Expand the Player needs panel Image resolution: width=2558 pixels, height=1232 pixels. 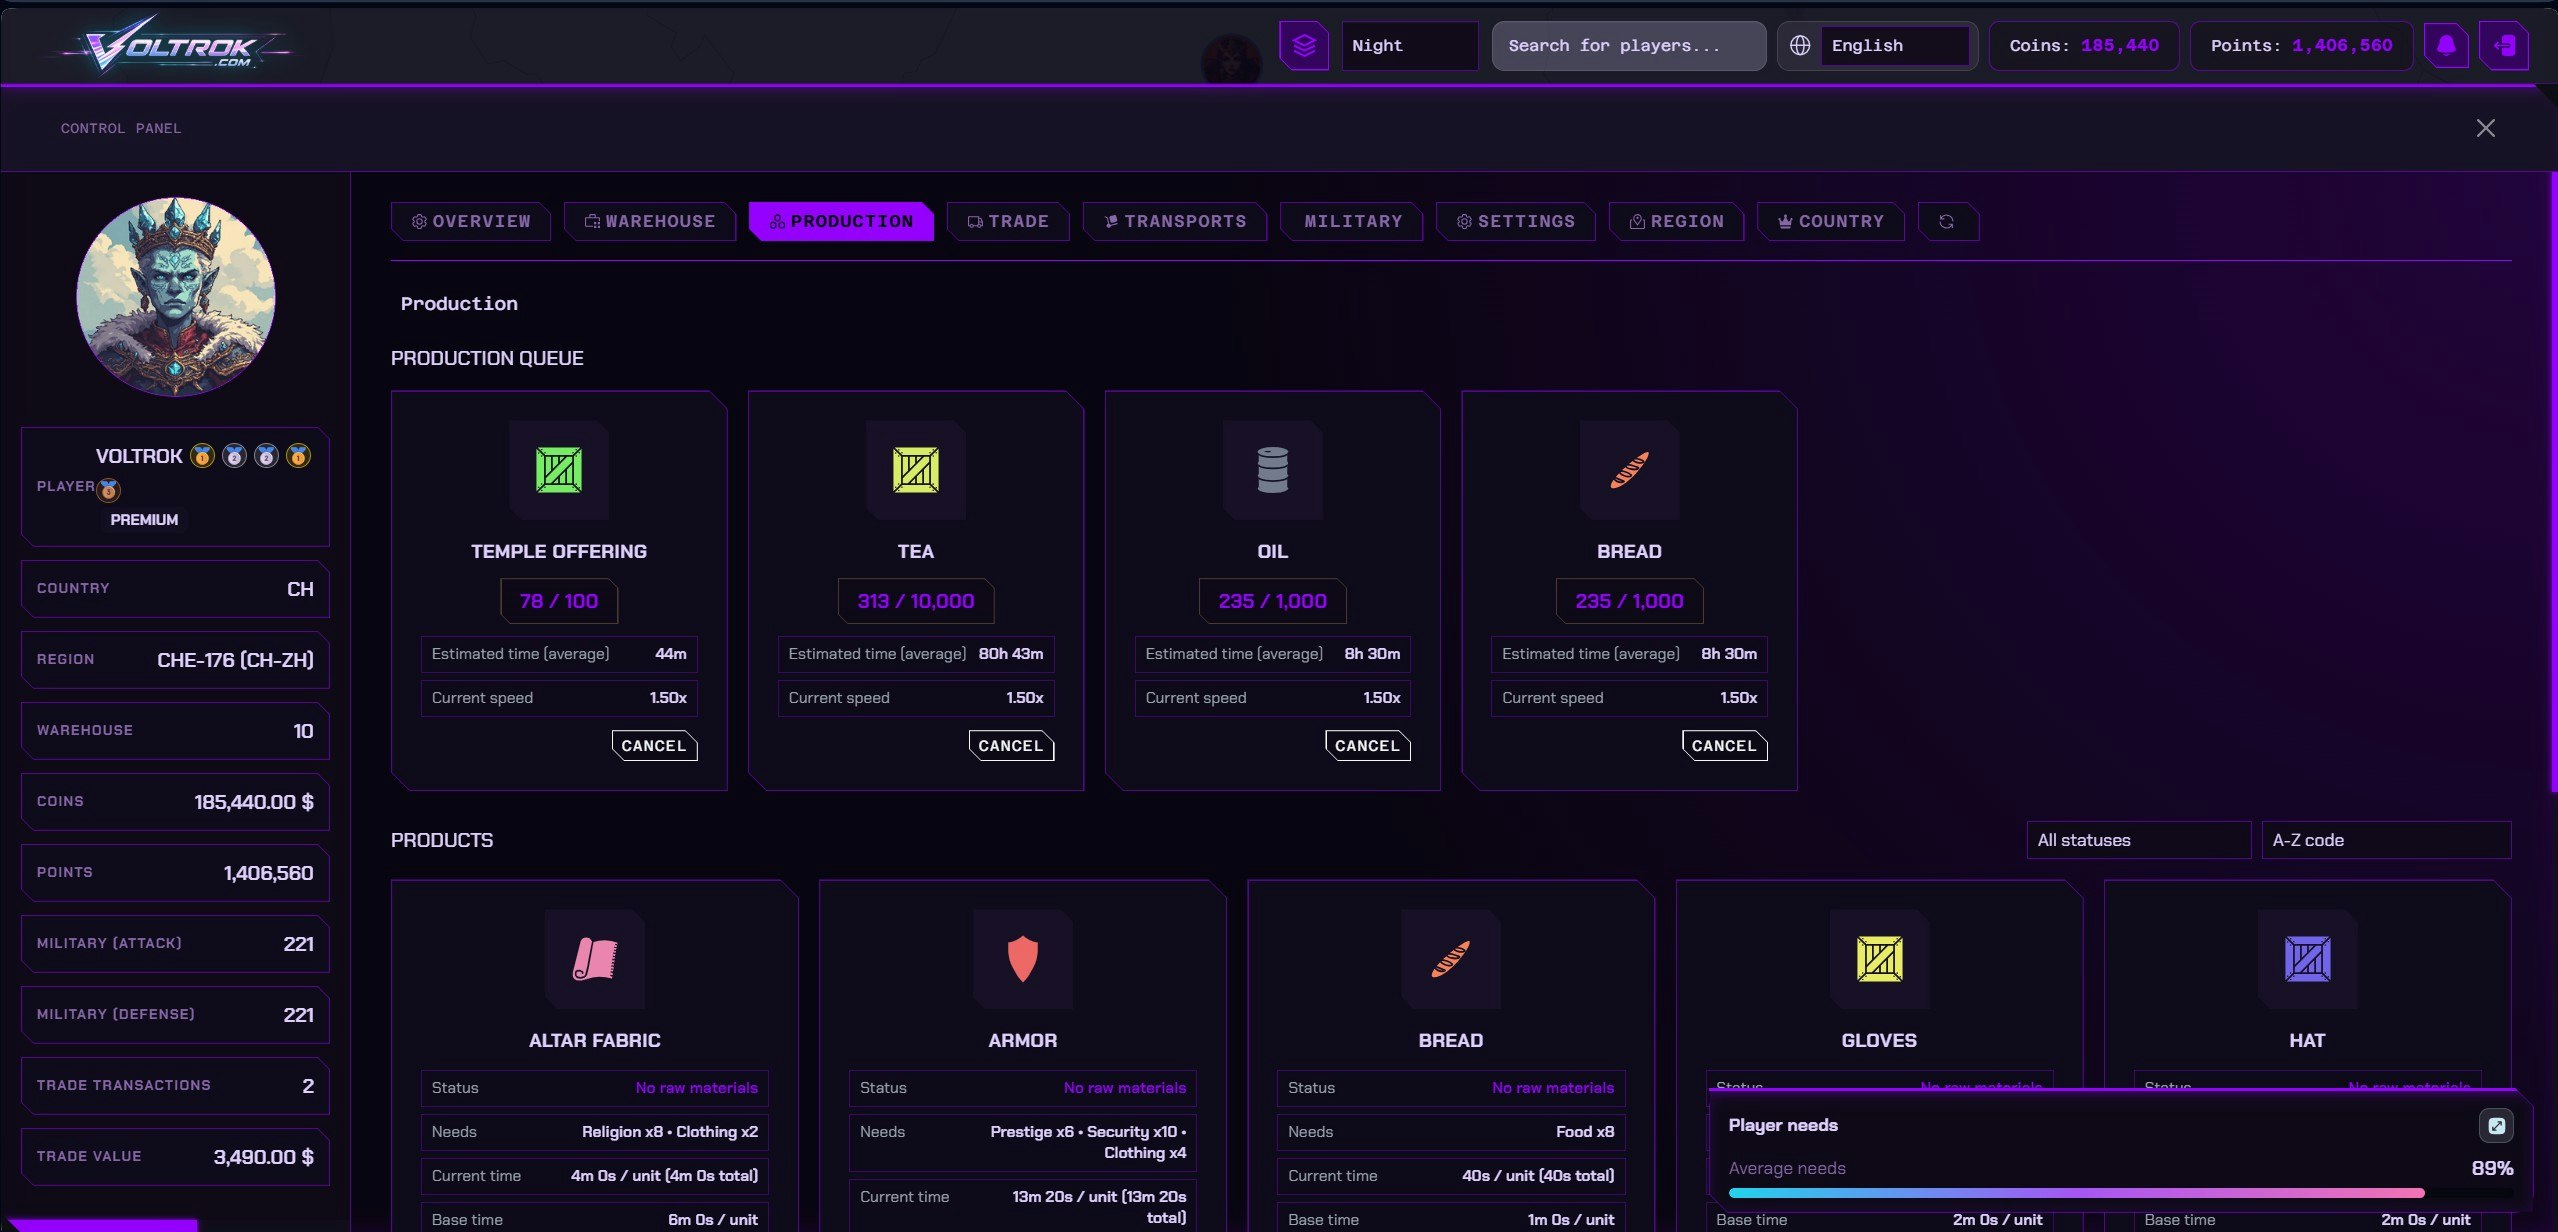pos(2496,1126)
